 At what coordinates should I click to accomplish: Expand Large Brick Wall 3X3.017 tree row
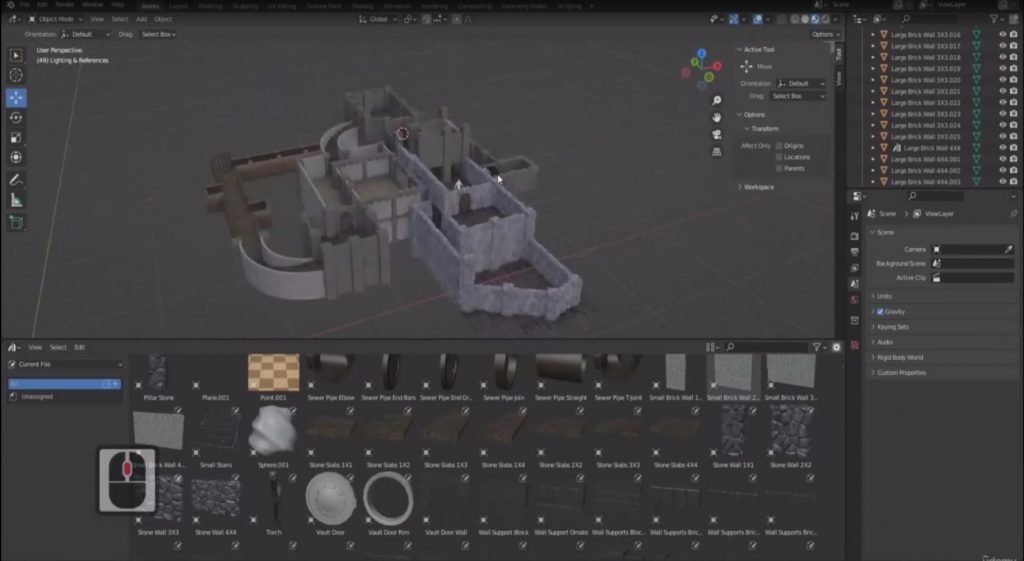[873, 46]
